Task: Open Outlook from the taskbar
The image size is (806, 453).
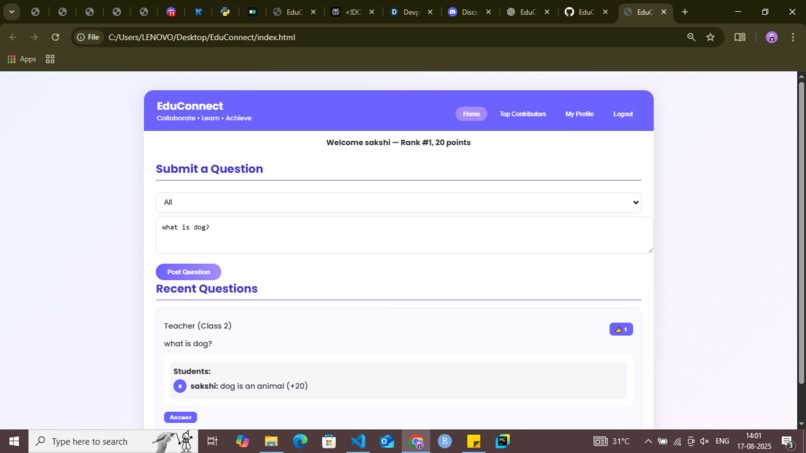Action: click(x=387, y=441)
